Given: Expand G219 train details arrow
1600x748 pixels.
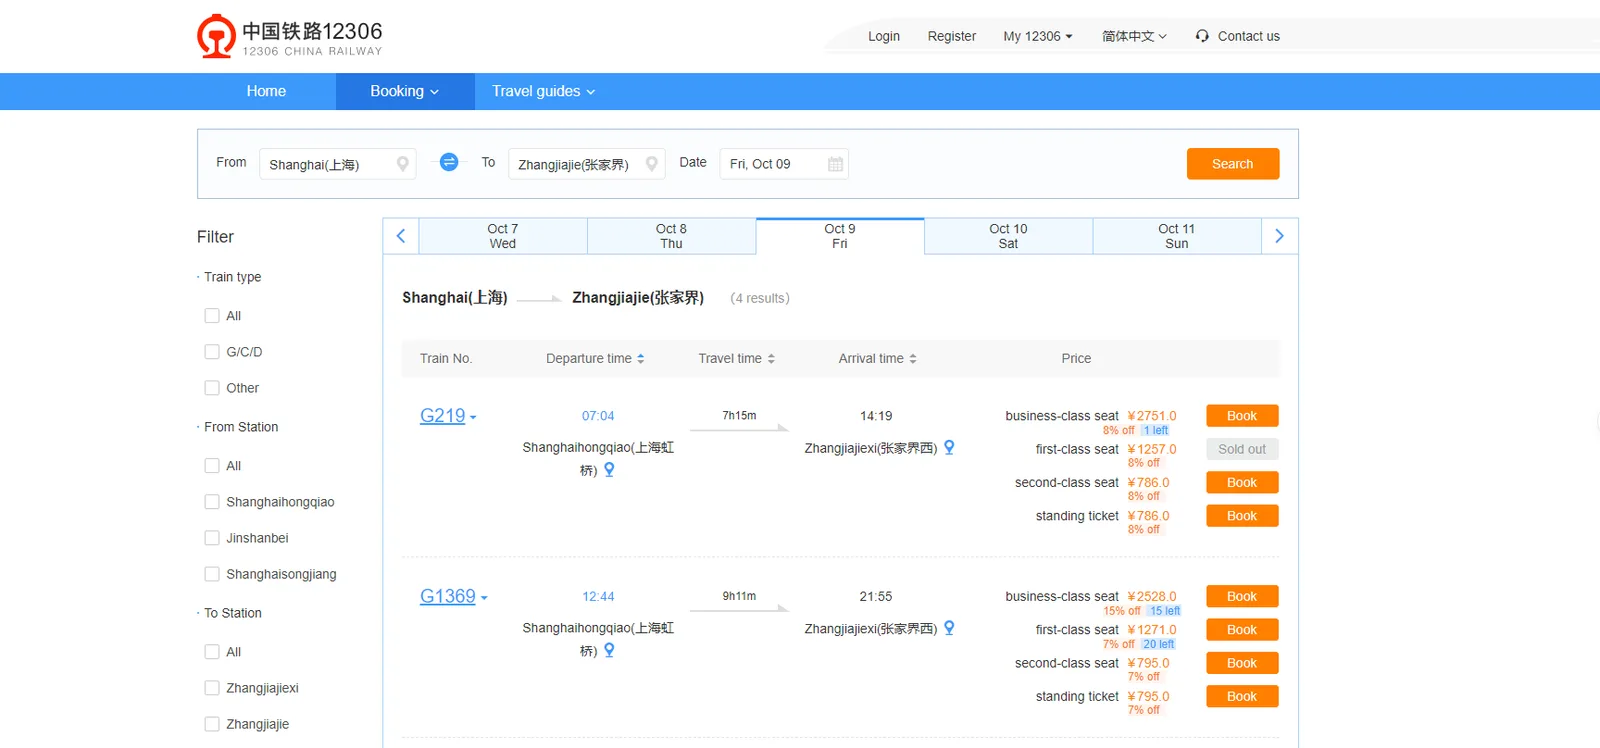Looking at the screenshot, I should pyautogui.click(x=473, y=418).
